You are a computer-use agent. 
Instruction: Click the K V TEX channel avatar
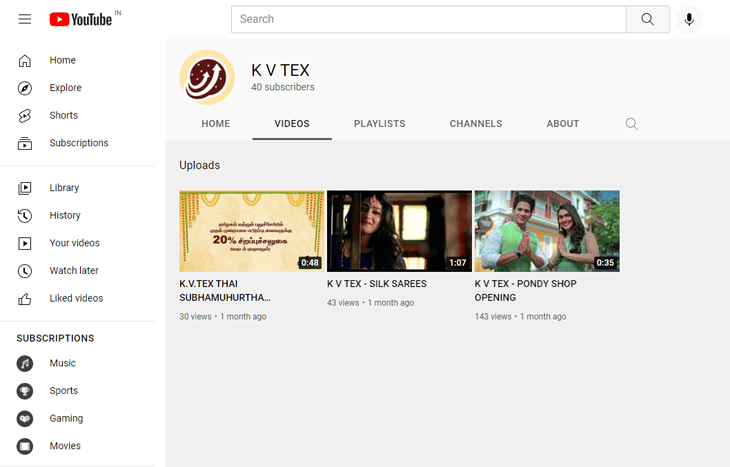[207, 77]
